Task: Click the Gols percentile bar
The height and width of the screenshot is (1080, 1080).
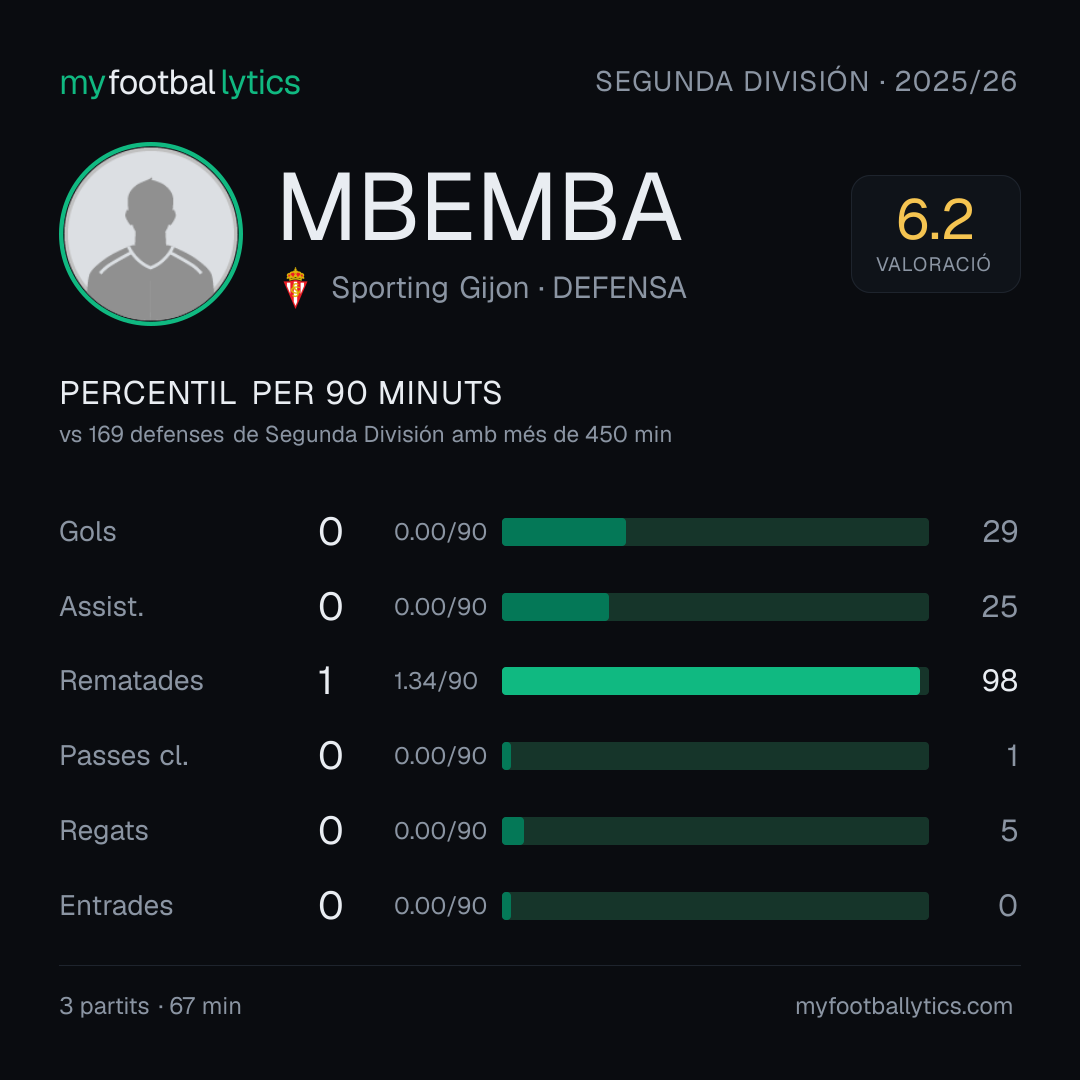Action: coord(715,532)
